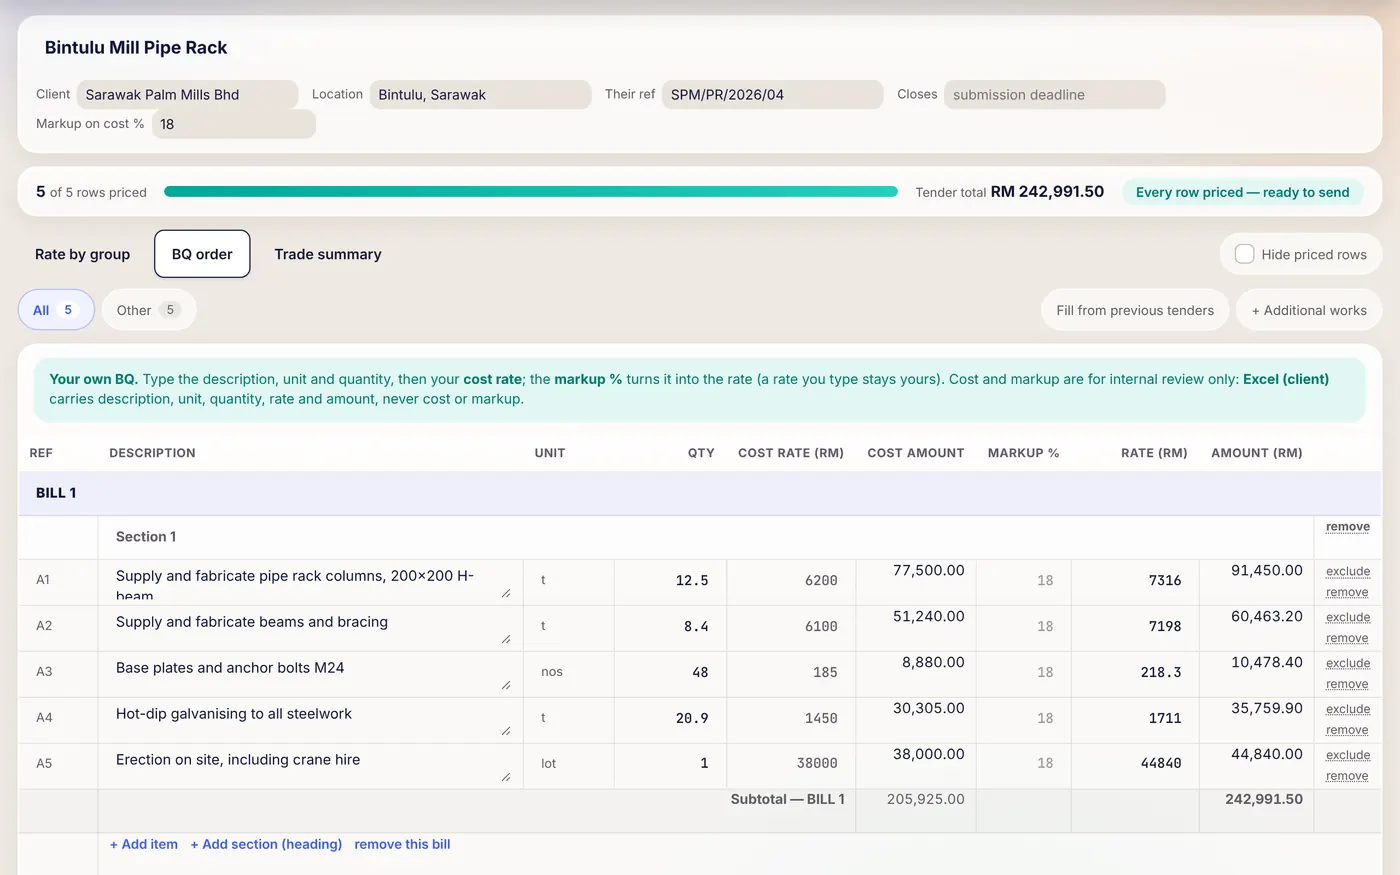This screenshot has width=1400, height=875.
Task: Filter rows by the Other trade chip
Action: (148, 310)
